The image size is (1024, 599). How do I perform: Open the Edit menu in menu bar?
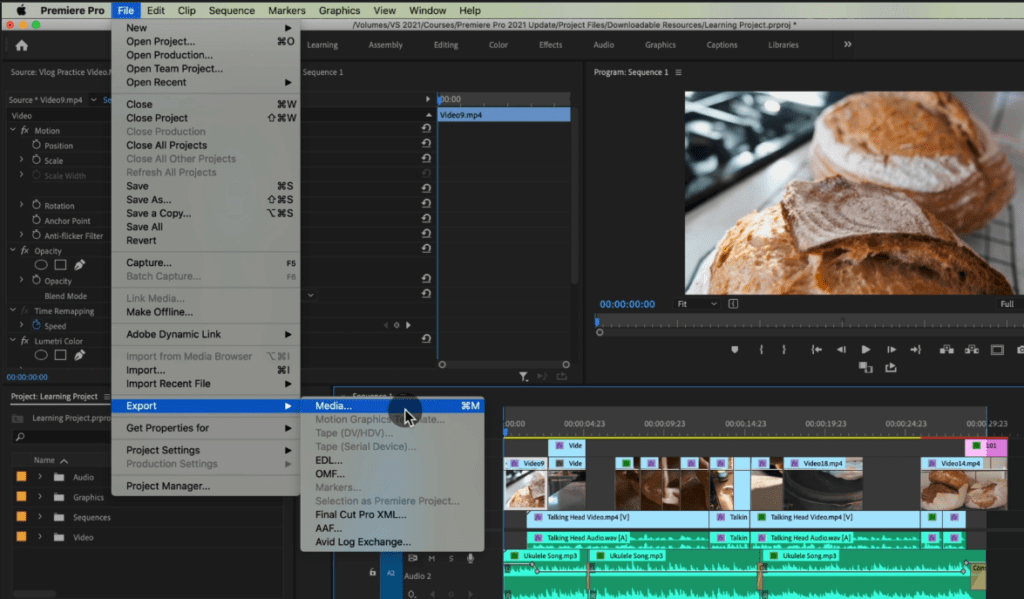coord(155,10)
